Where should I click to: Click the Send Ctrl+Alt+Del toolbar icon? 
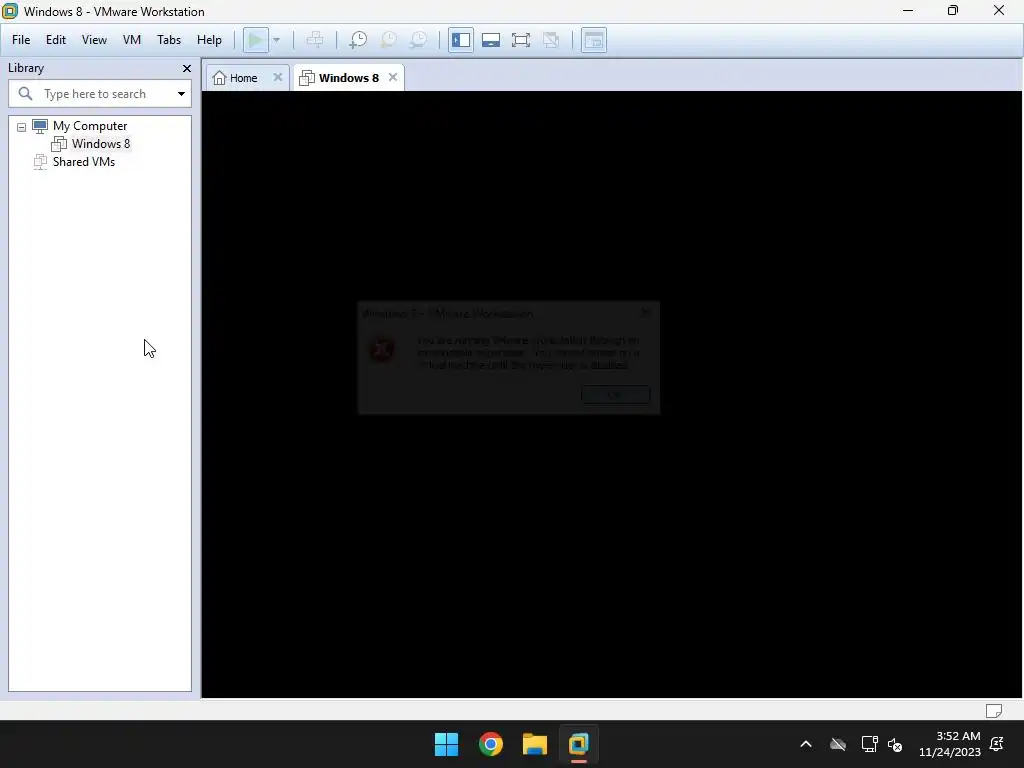coord(315,40)
